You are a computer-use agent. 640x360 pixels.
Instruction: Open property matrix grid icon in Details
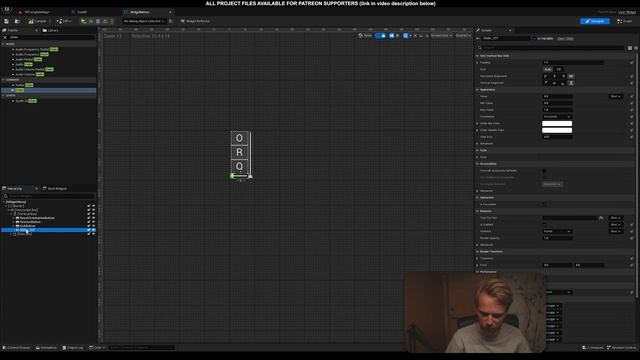pyautogui.click(x=630, y=48)
